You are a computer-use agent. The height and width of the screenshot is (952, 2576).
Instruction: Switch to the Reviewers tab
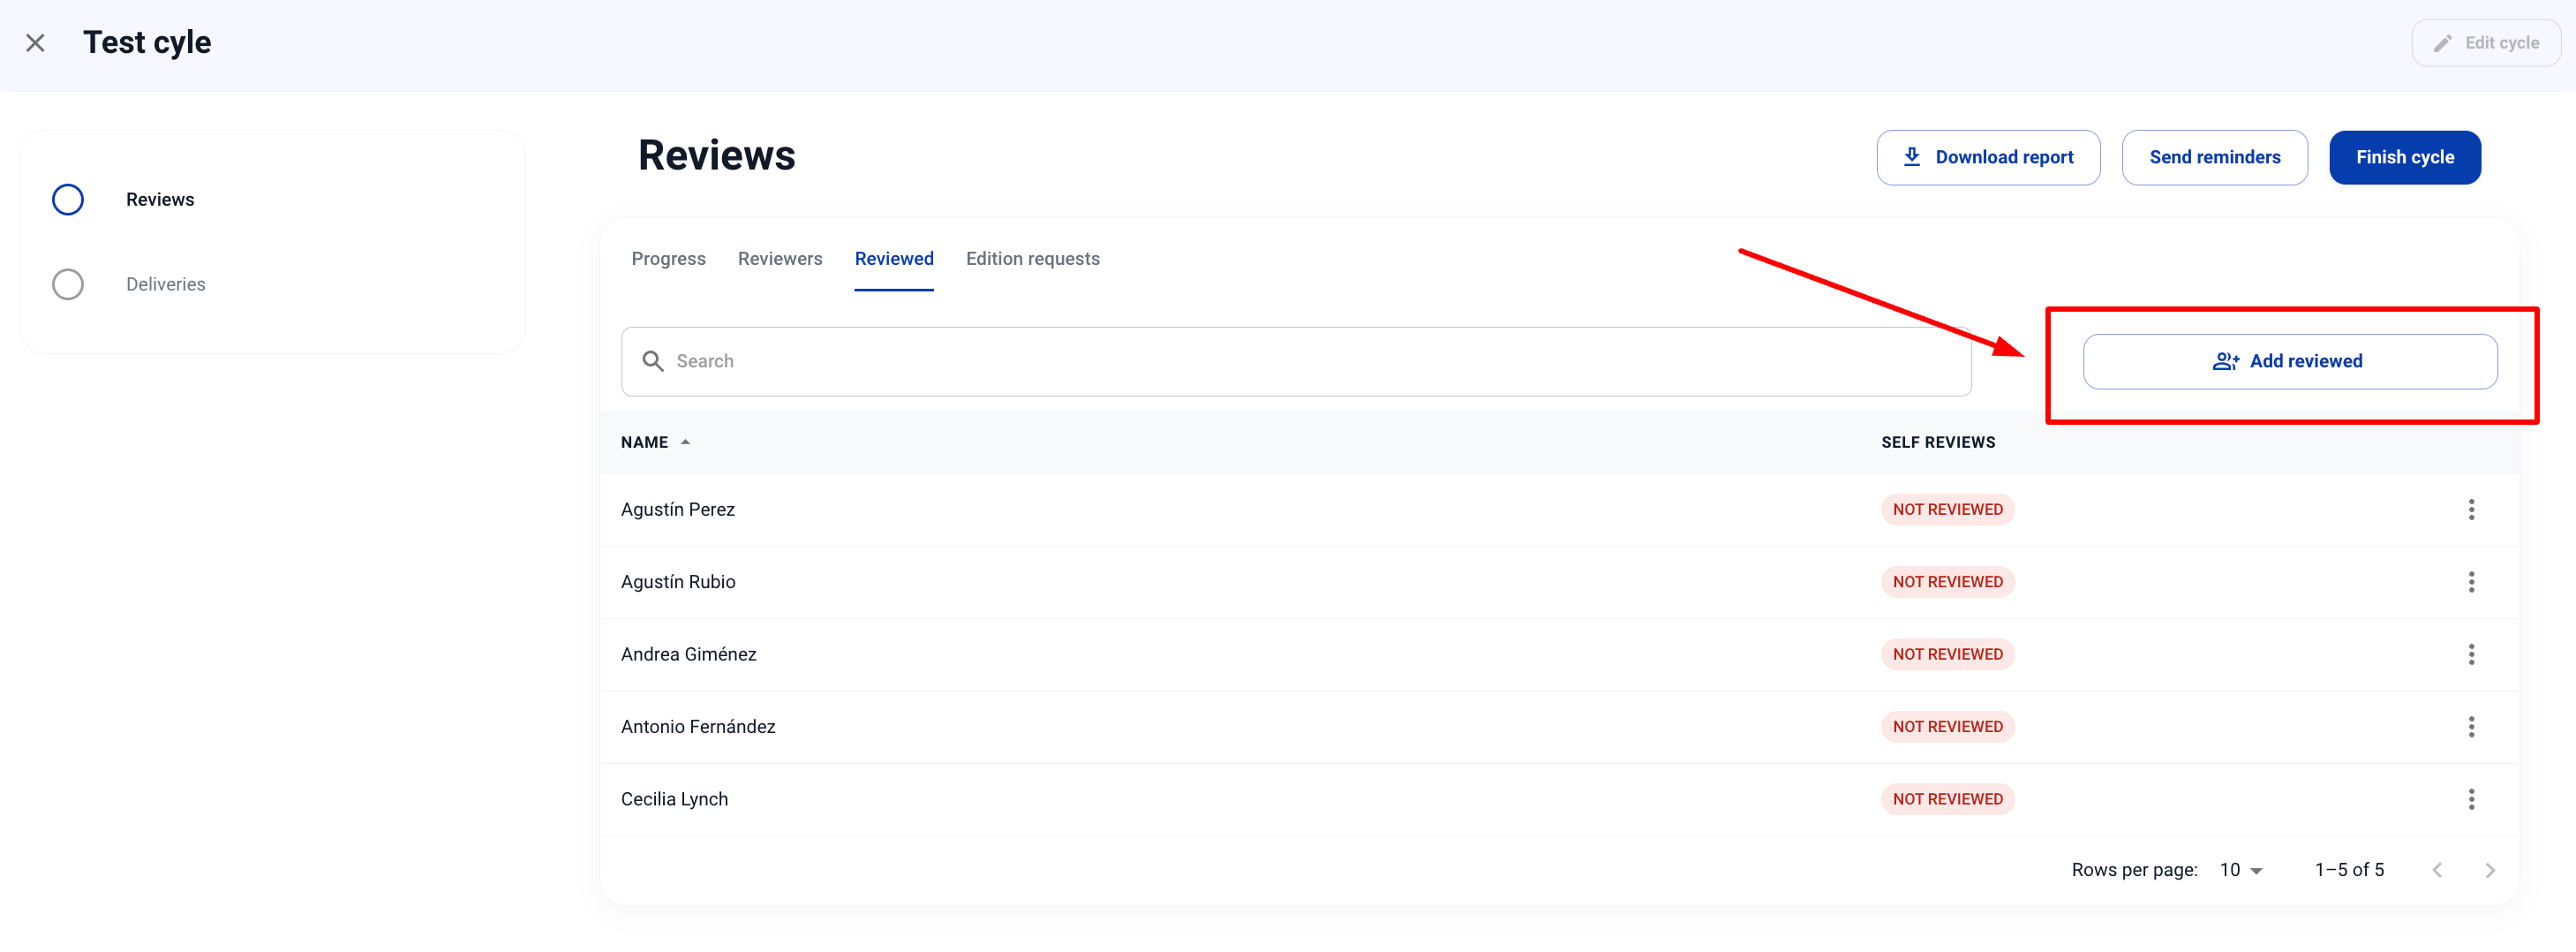[x=779, y=259]
